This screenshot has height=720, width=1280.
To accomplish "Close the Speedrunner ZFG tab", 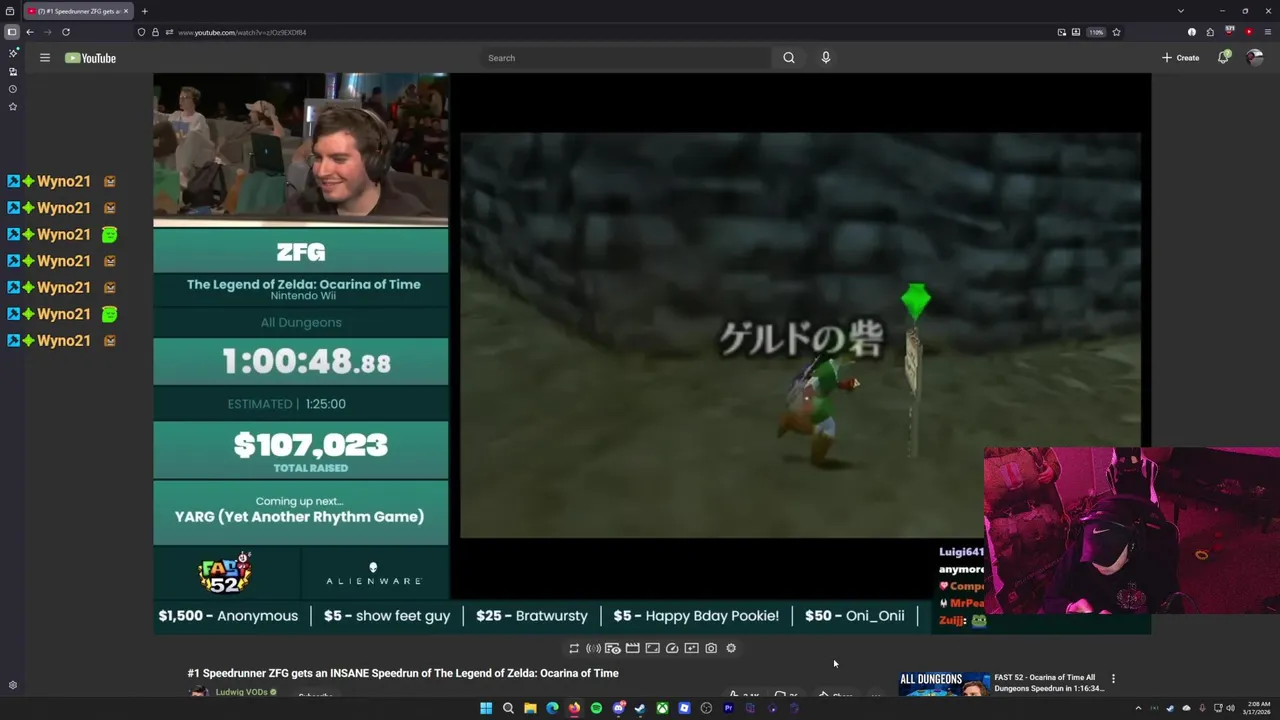I will coord(126,11).
